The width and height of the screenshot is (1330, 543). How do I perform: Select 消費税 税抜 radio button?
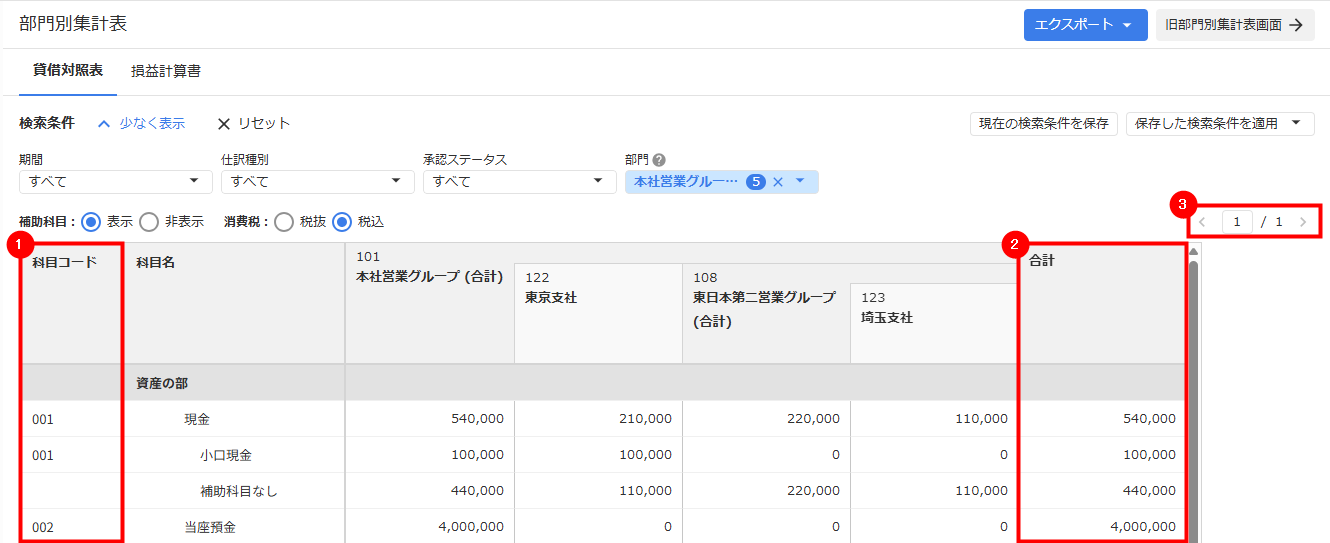coord(284,222)
